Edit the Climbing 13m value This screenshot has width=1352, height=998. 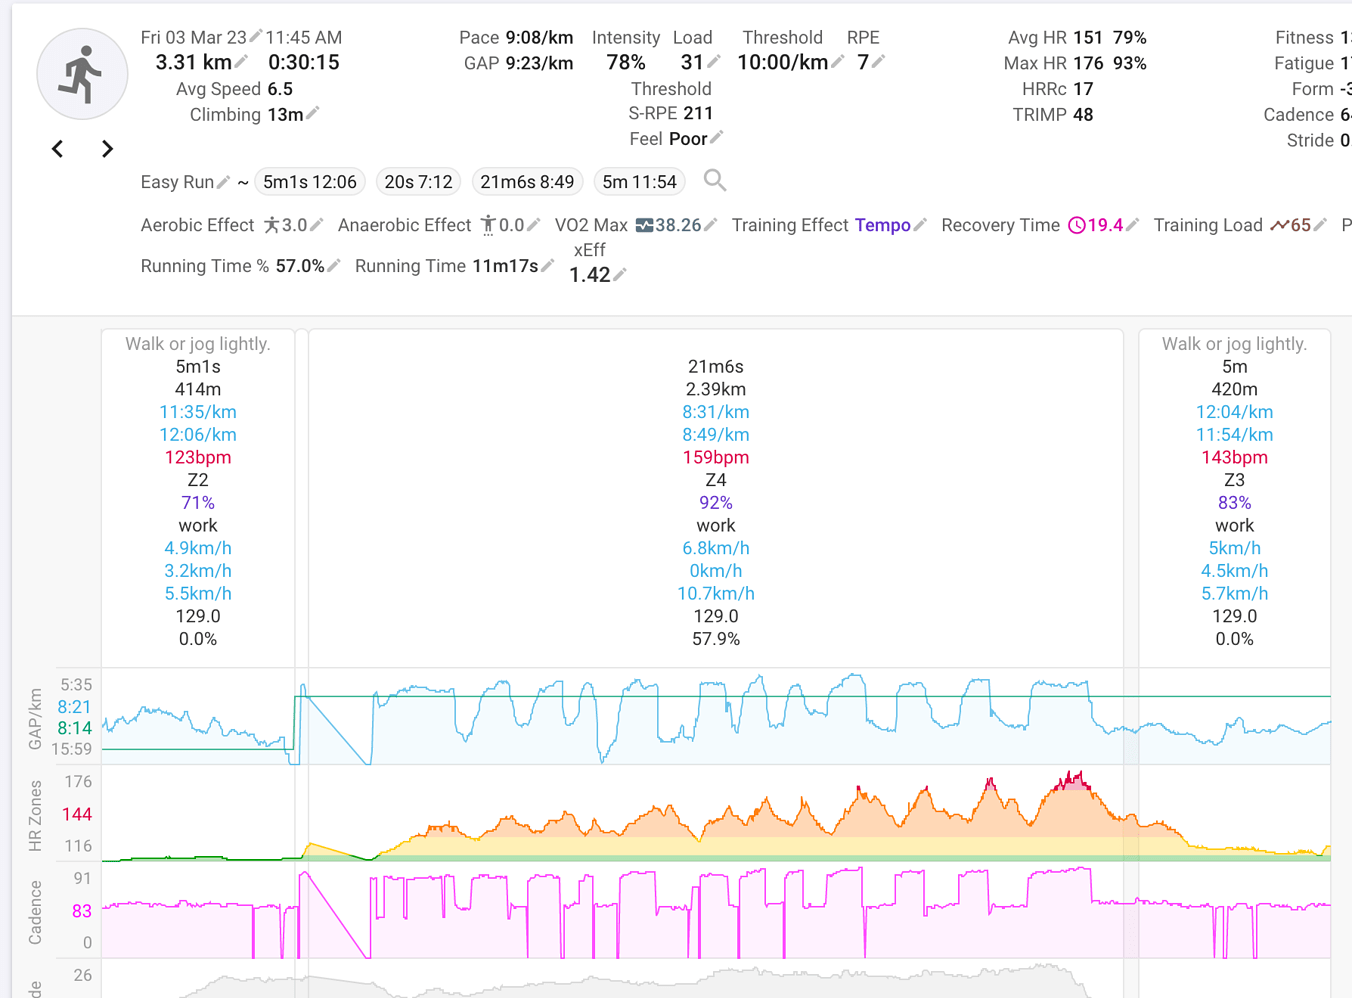click(x=310, y=114)
